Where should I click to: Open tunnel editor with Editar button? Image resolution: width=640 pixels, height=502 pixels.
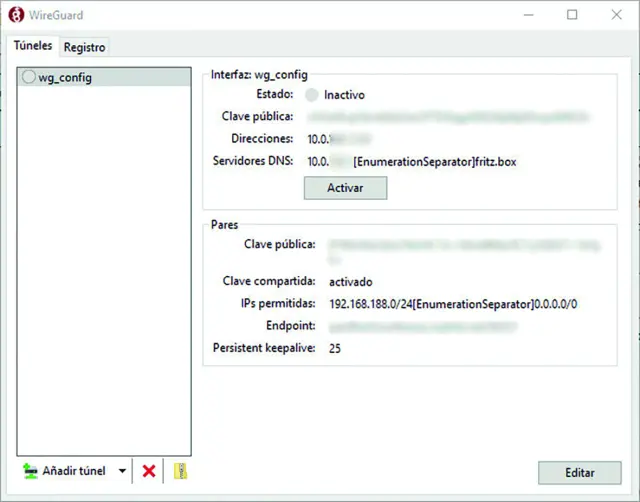(x=579, y=472)
